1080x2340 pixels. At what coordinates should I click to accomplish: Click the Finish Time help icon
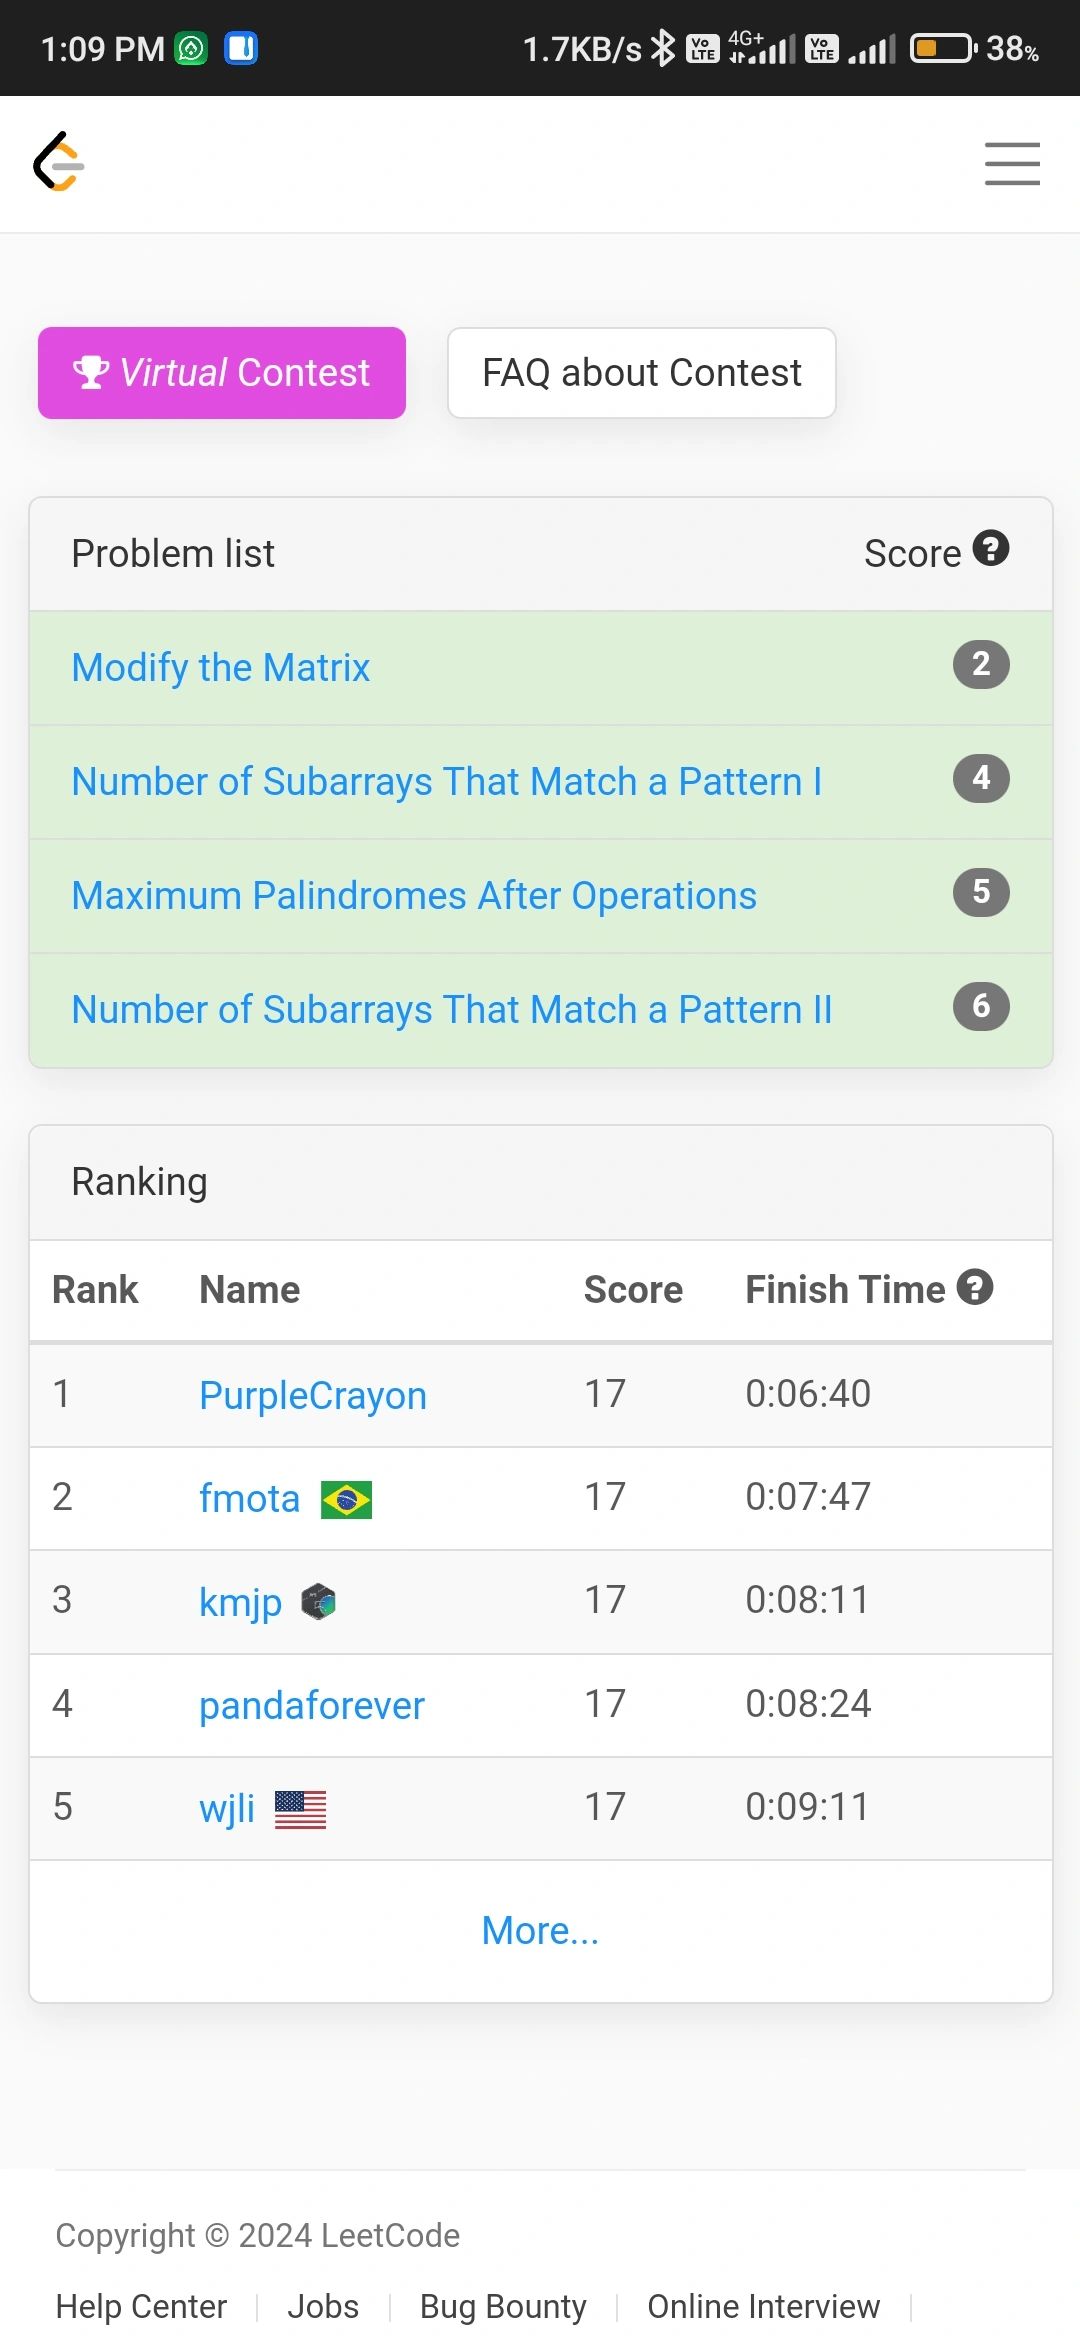[x=975, y=1287]
